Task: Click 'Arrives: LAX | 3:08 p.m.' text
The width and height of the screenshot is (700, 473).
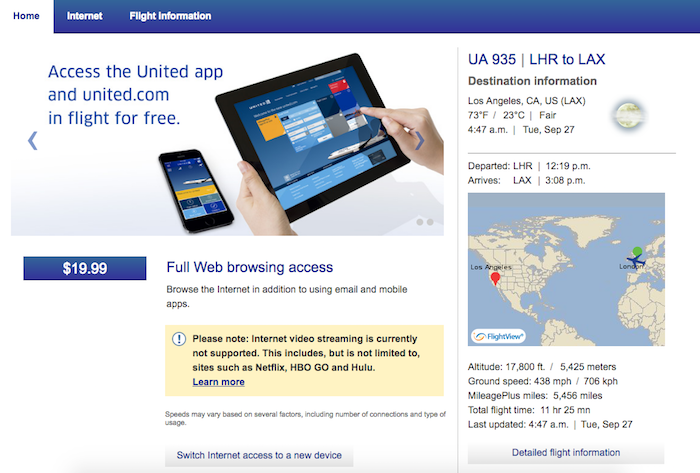Action: click(x=526, y=180)
